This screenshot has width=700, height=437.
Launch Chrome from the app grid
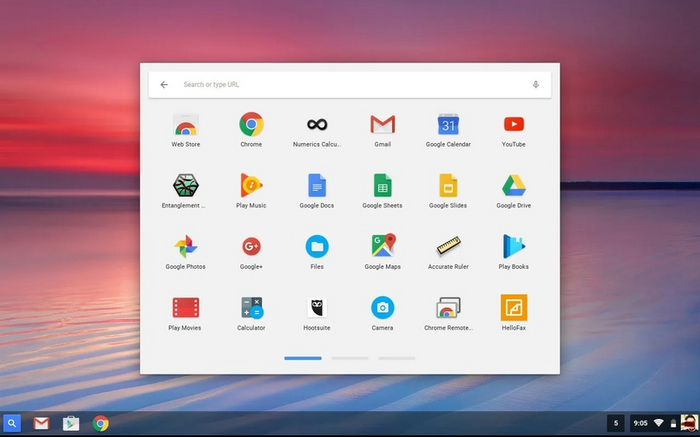point(251,125)
